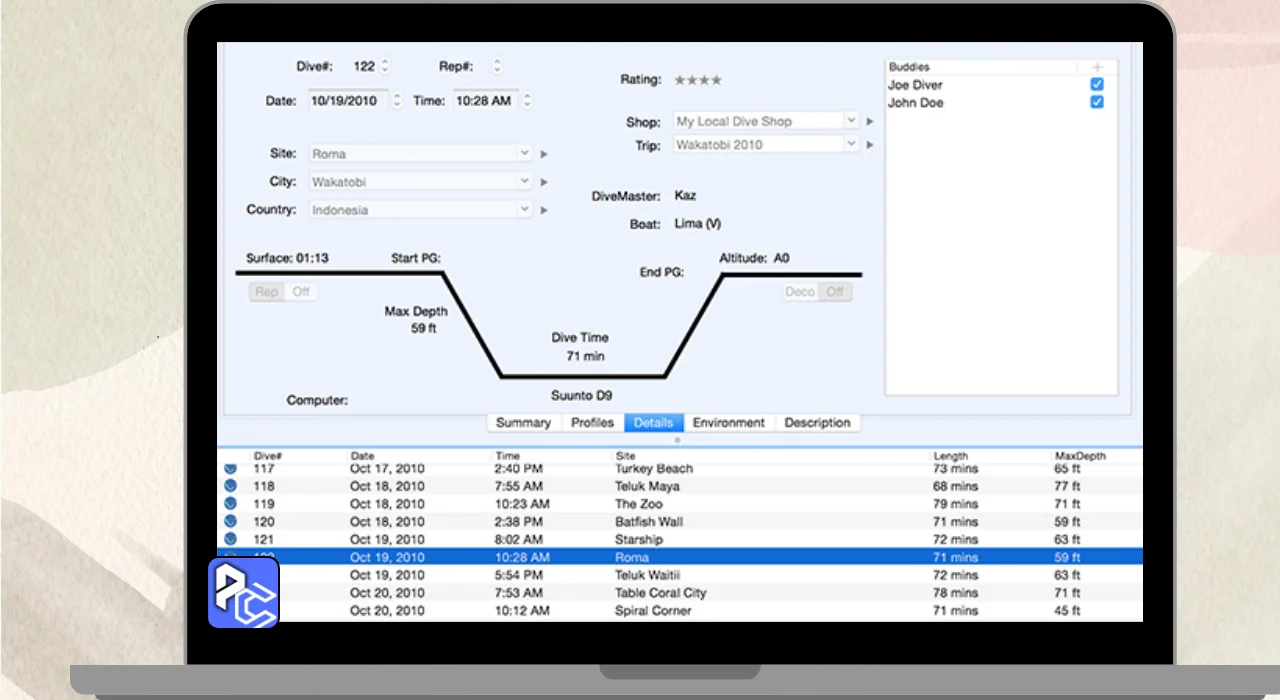Screen dimensions: 1280x700
Task: Click the add buddy plus icon
Action: point(1097,67)
